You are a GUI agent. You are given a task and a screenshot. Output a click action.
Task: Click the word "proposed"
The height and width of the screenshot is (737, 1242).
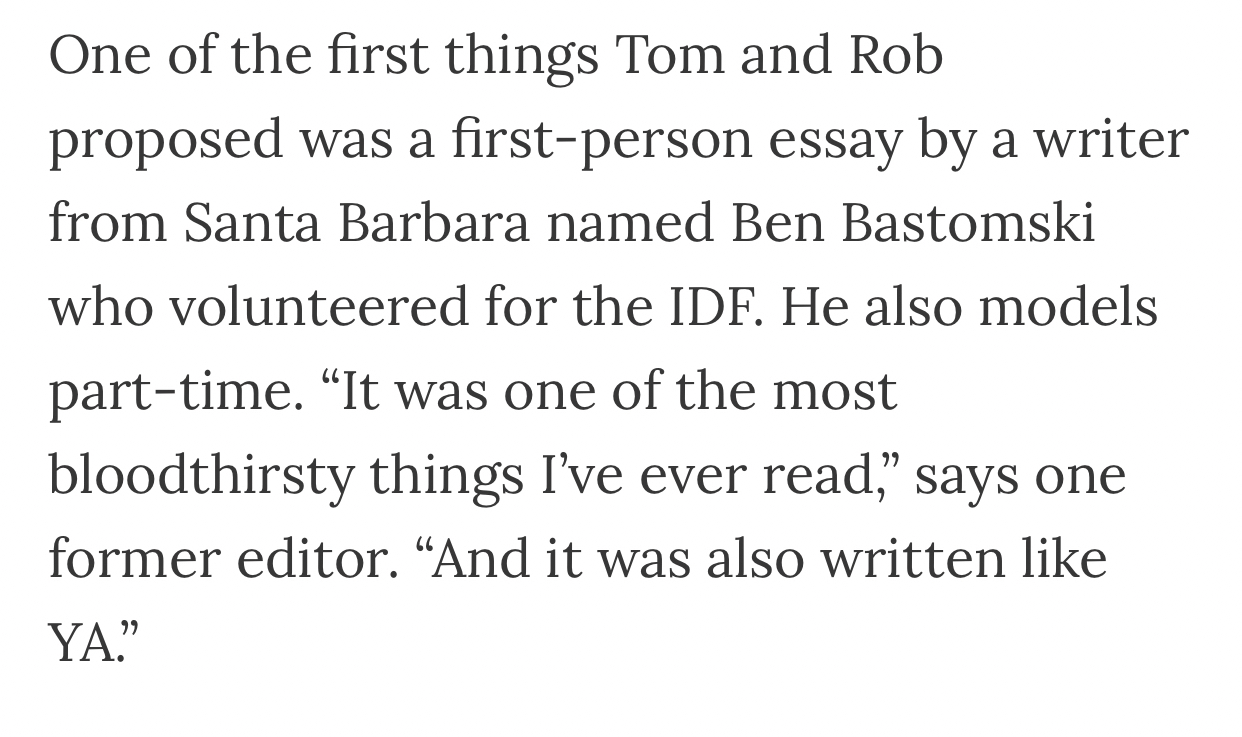165,139
